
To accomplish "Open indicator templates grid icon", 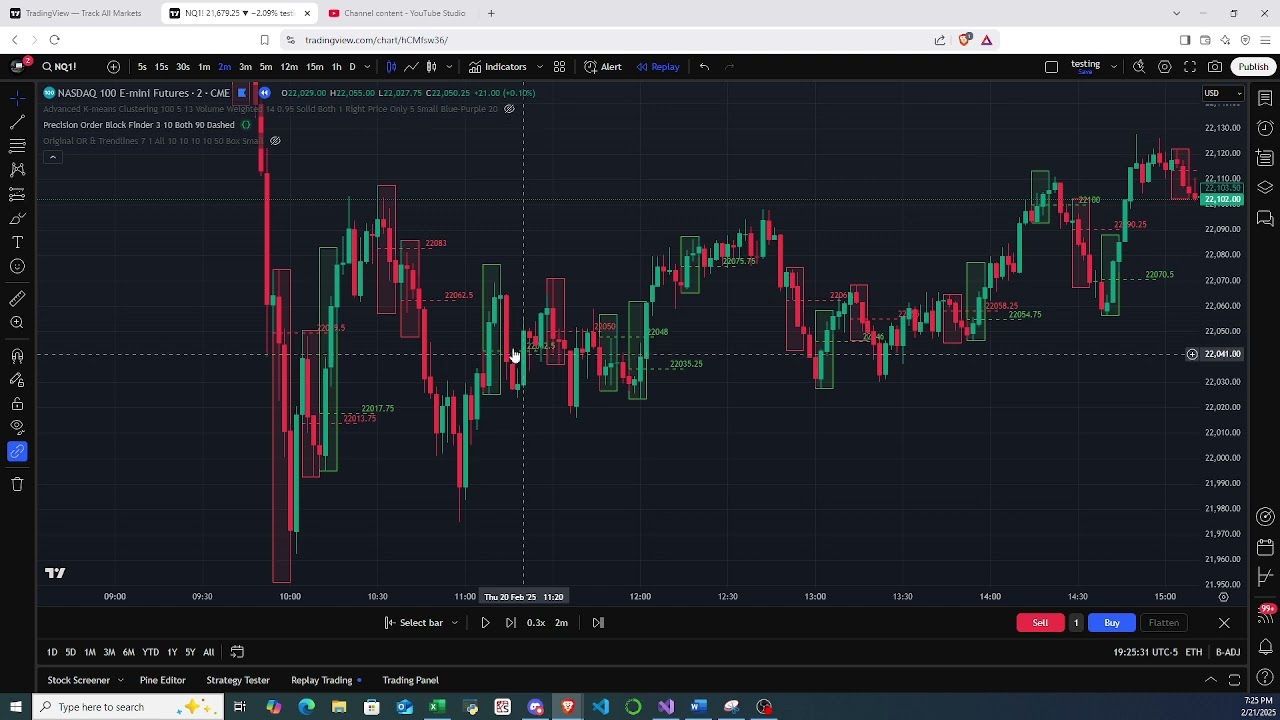I will (x=560, y=67).
